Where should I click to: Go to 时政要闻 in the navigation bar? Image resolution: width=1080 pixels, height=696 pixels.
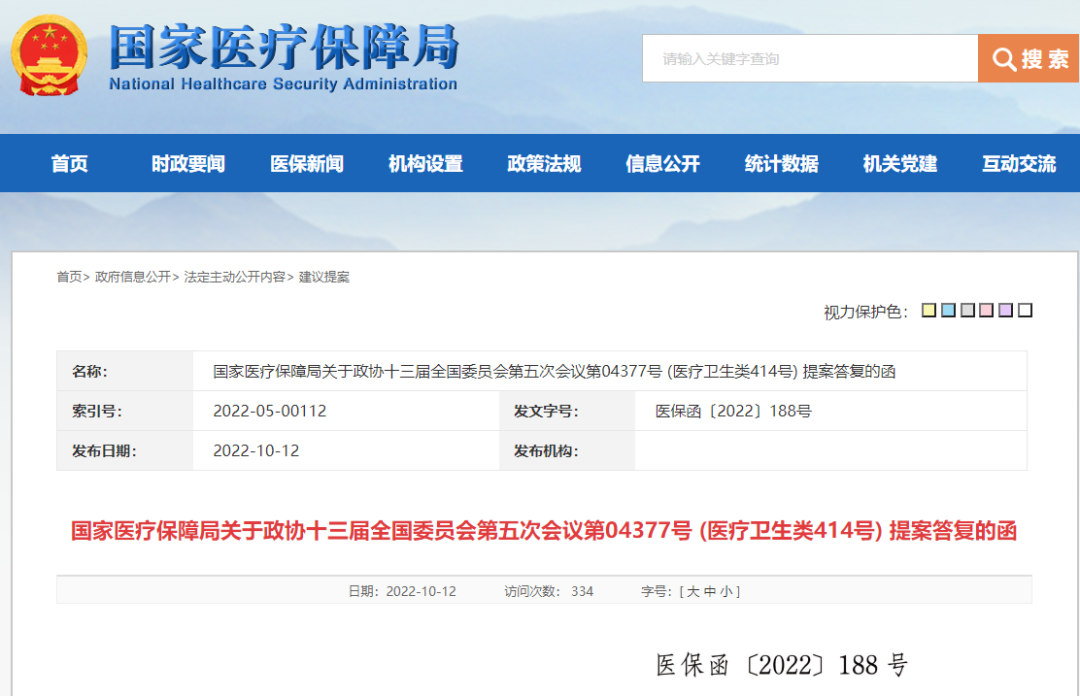[188, 164]
